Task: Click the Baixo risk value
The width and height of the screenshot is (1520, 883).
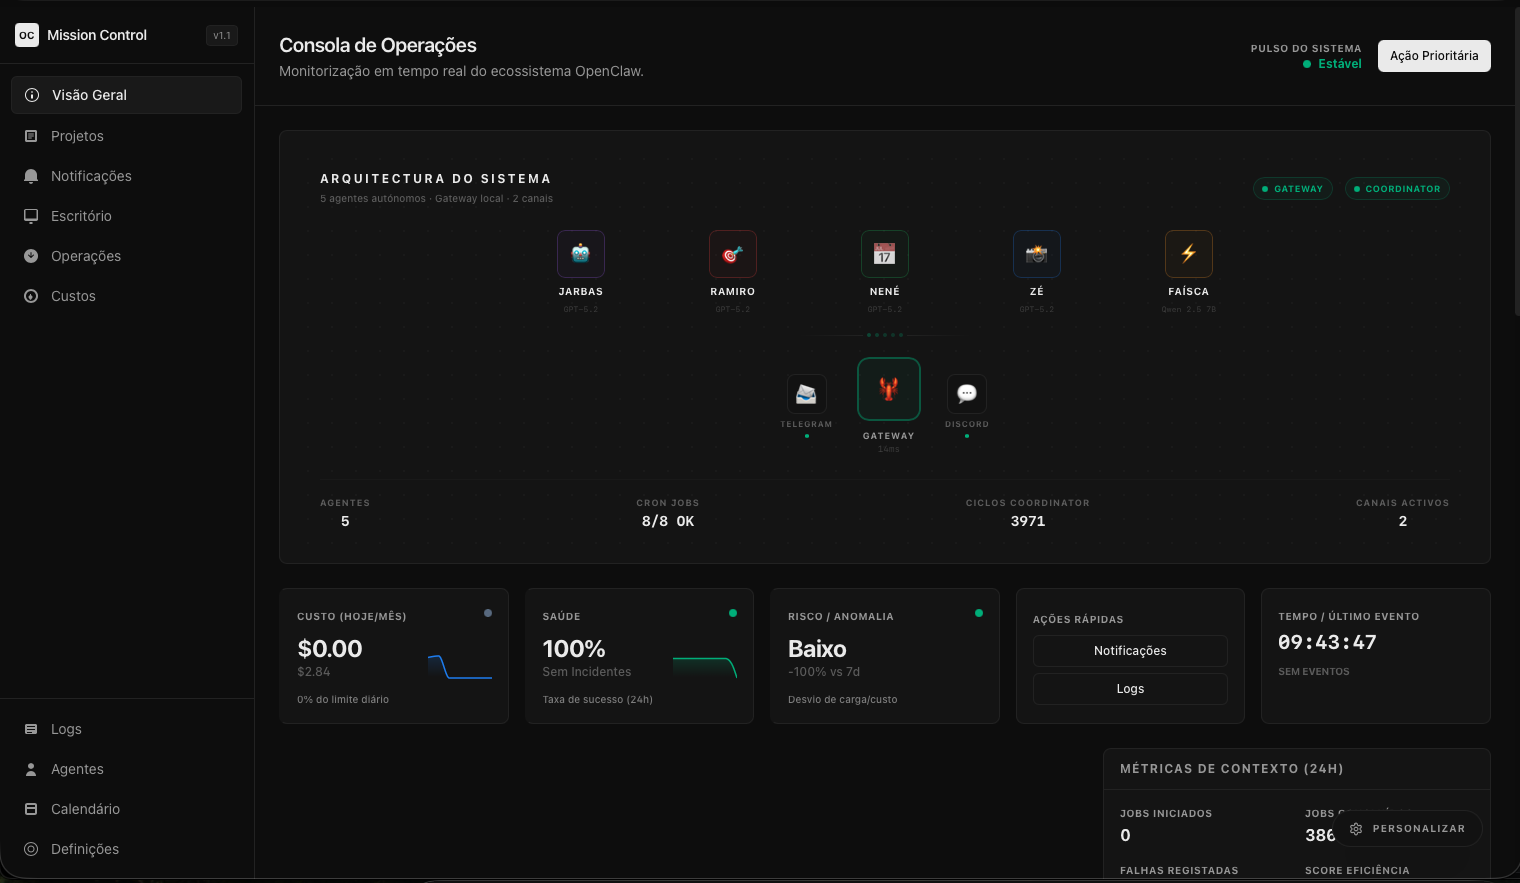Action: (817, 649)
